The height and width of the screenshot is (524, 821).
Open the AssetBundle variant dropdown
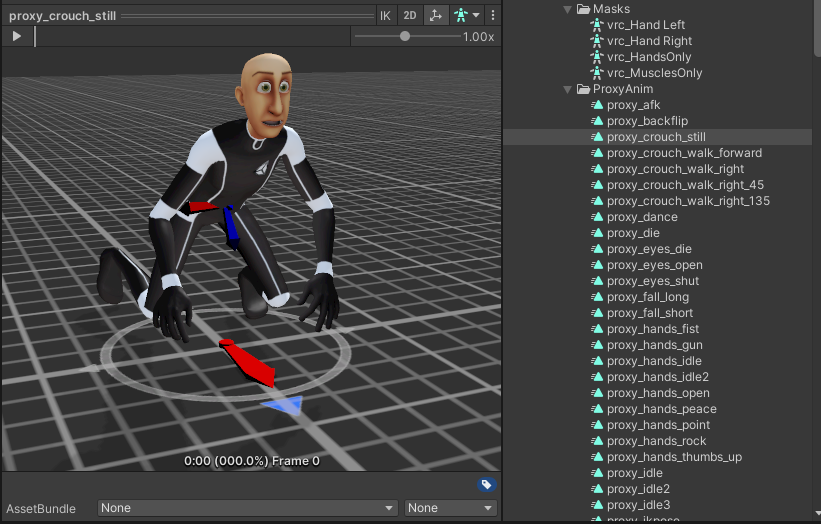pos(450,508)
